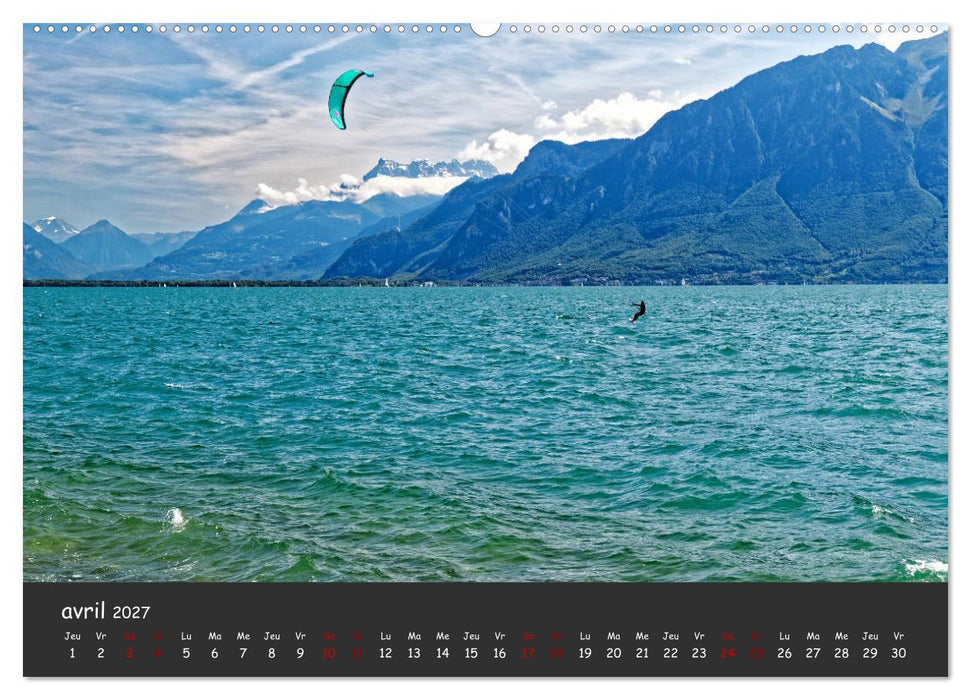The height and width of the screenshot is (700, 971).
Task: Select the red Saturday date 3
Action: 129,653
